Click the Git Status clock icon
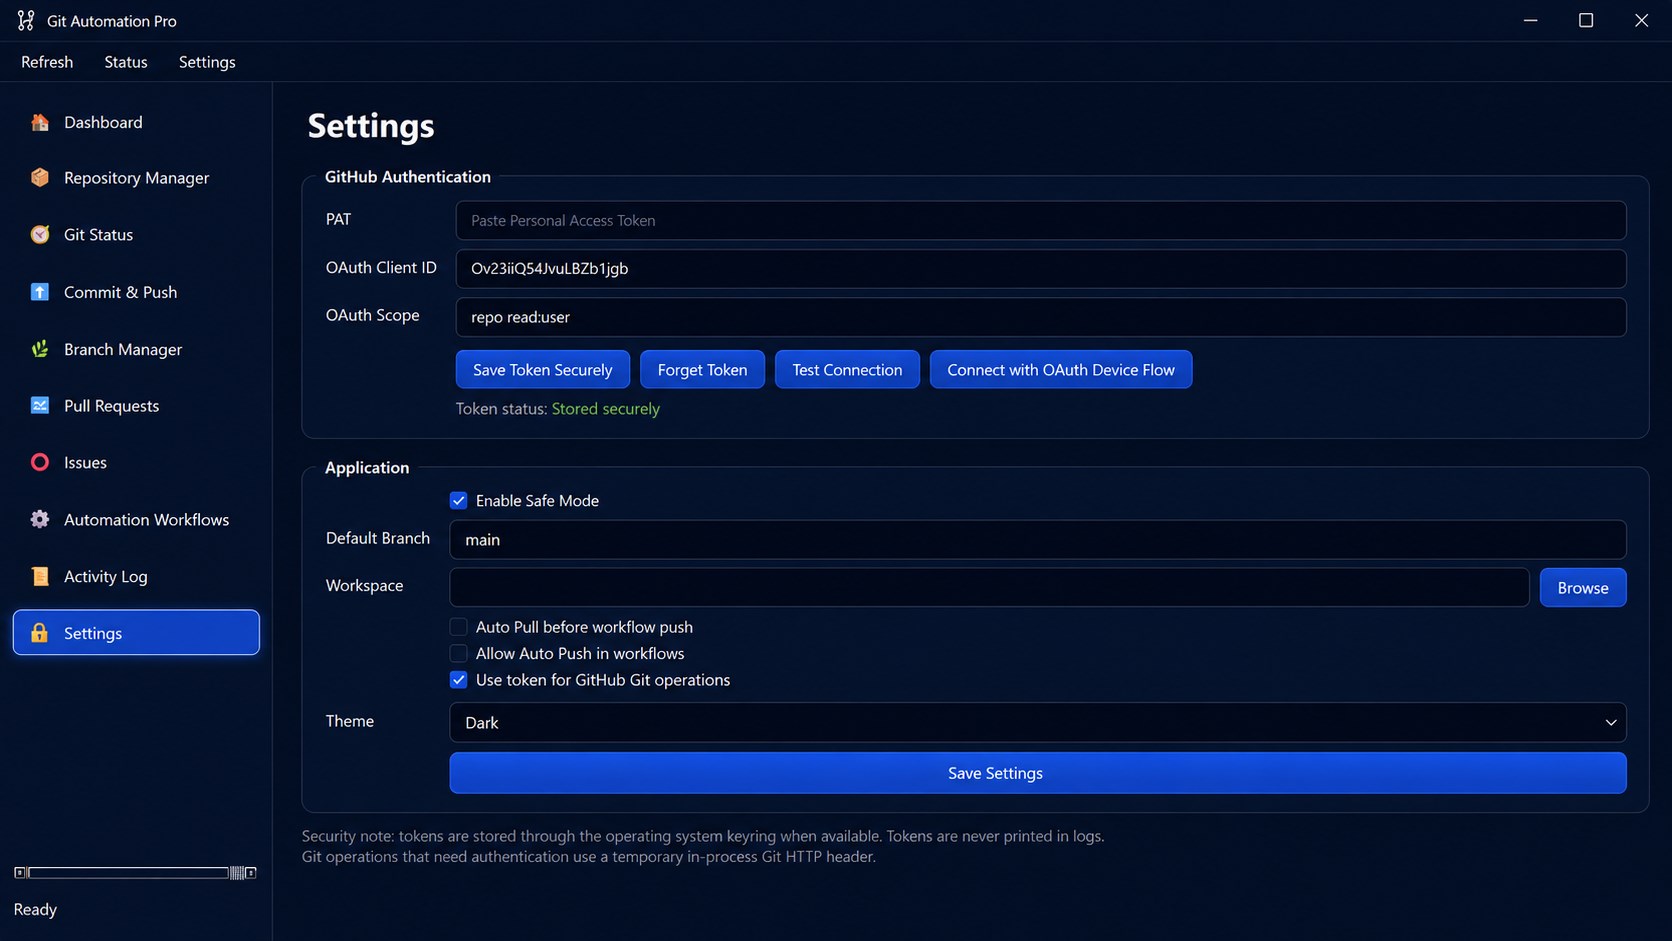 40,234
